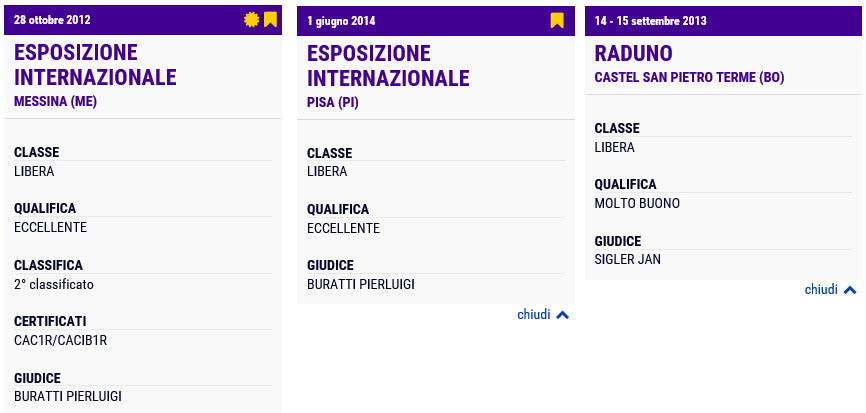This screenshot has height=413, width=866.
Task: Click the 14 - 15 settembre 2013 header
Action: (x=651, y=21)
